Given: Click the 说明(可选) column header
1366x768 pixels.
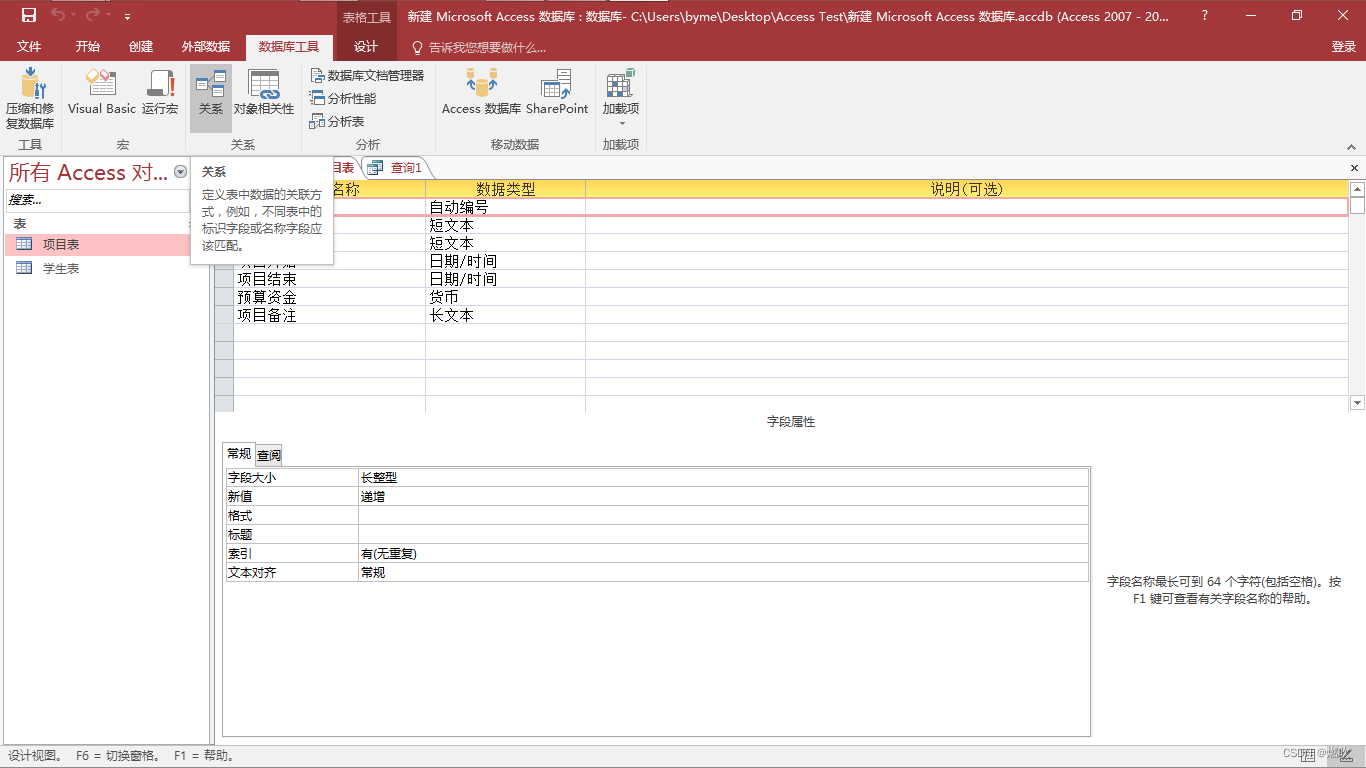Looking at the screenshot, I should pos(966,189).
